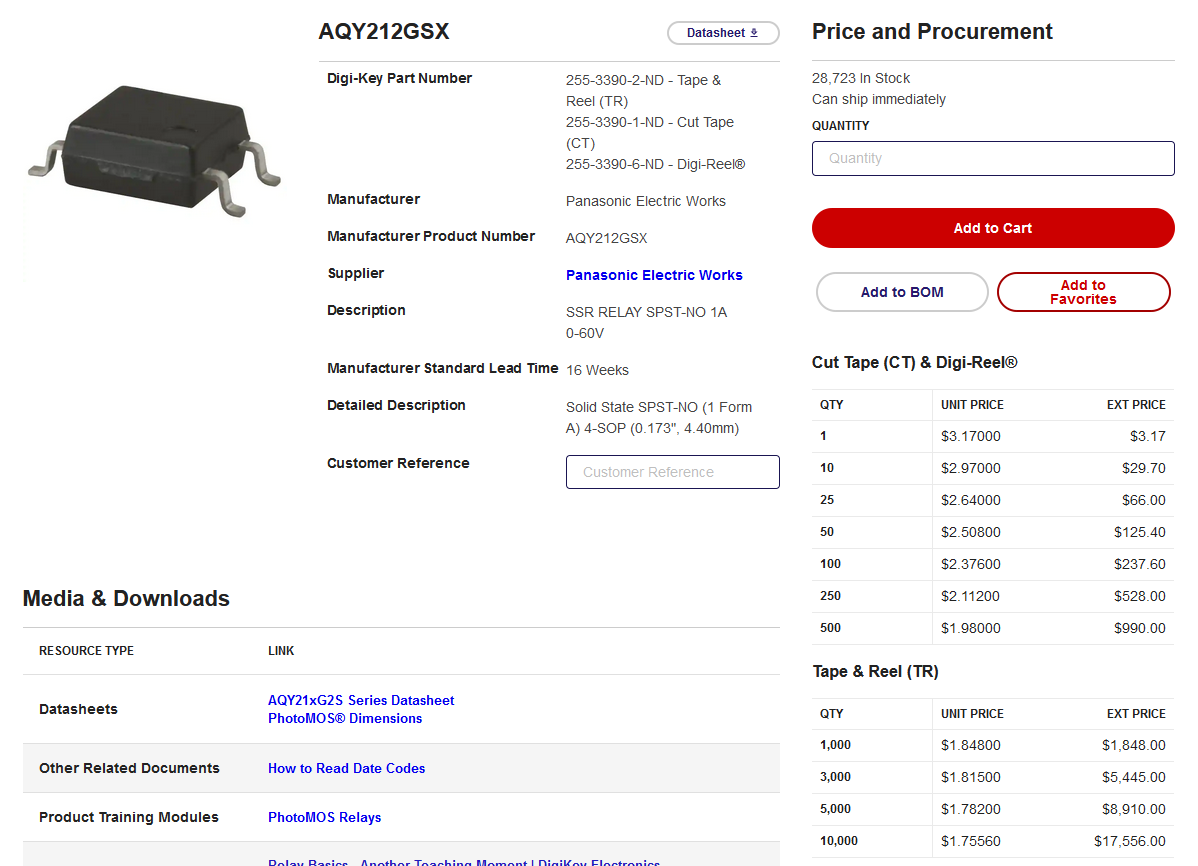Click the AQY212GSX relay product image
The width and height of the screenshot is (1198, 866).
[x=154, y=151]
